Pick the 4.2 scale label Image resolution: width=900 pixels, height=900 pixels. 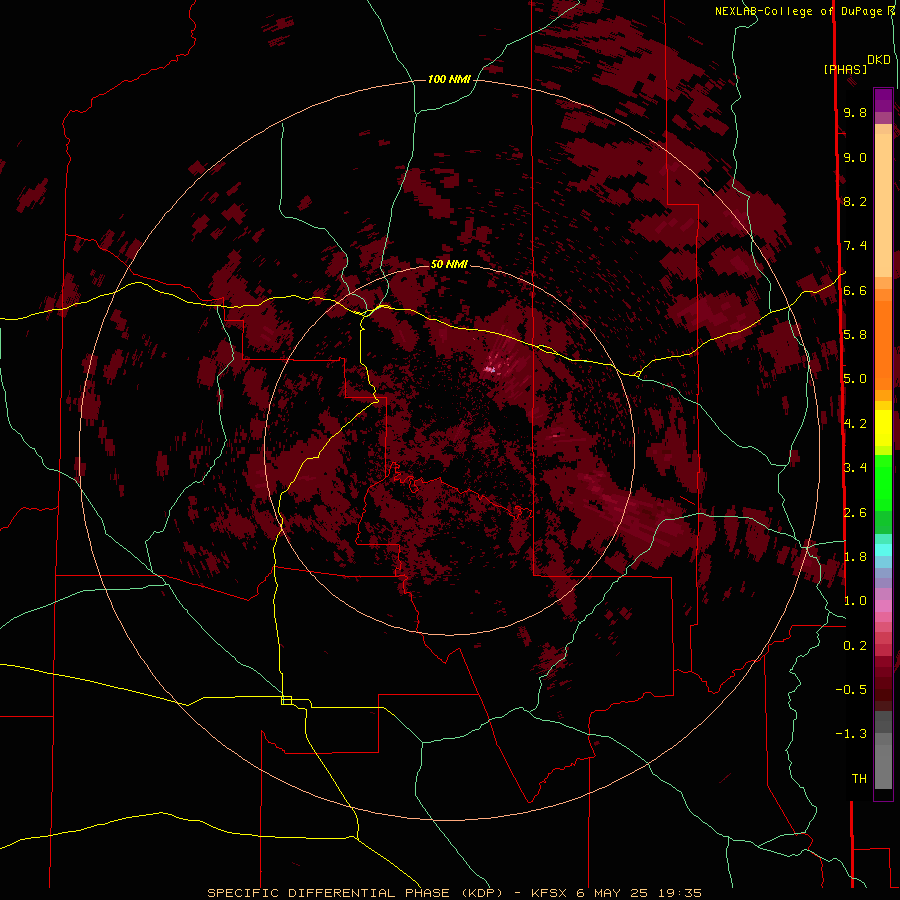click(x=855, y=424)
